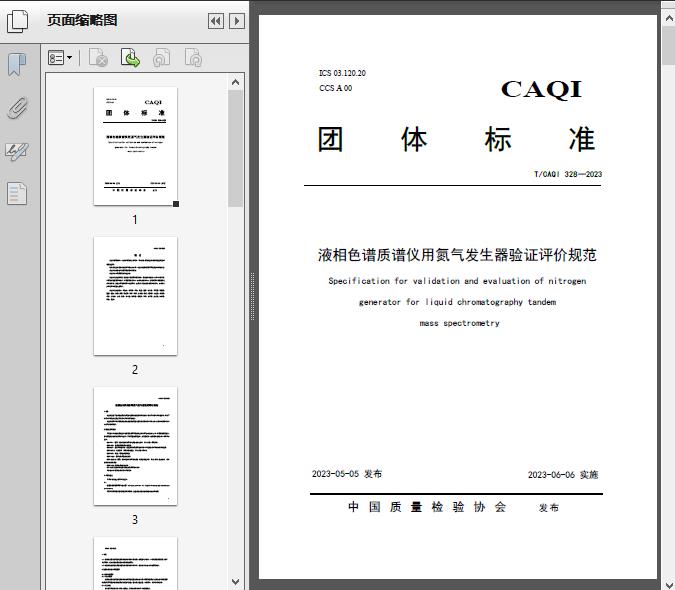Click the Chinese title 液相色谱质谱仪用氮气发生器验证评价规范
Screen dimensions: 675x590
(x=457, y=255)
